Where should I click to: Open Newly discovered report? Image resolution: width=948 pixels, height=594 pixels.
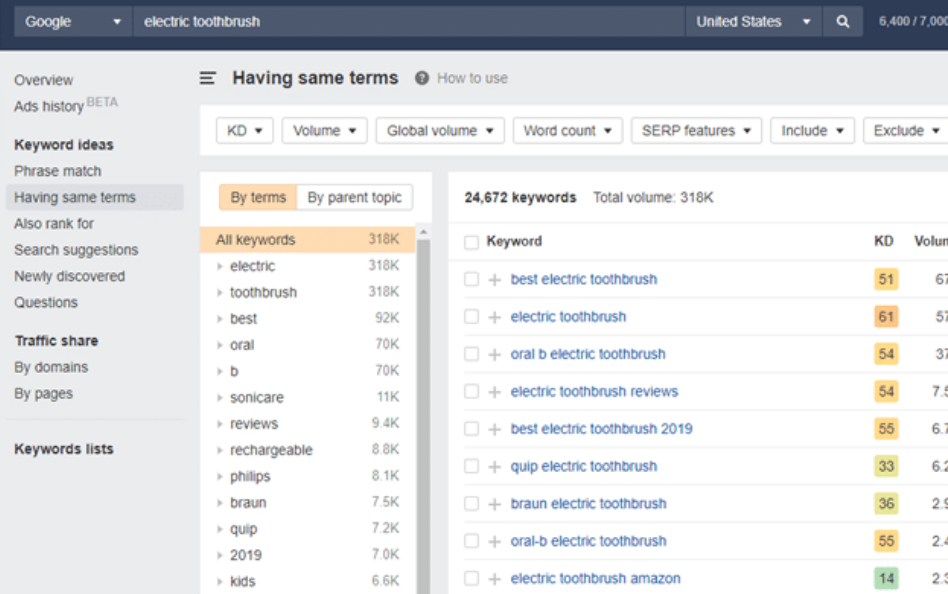[x=70, y=276]
